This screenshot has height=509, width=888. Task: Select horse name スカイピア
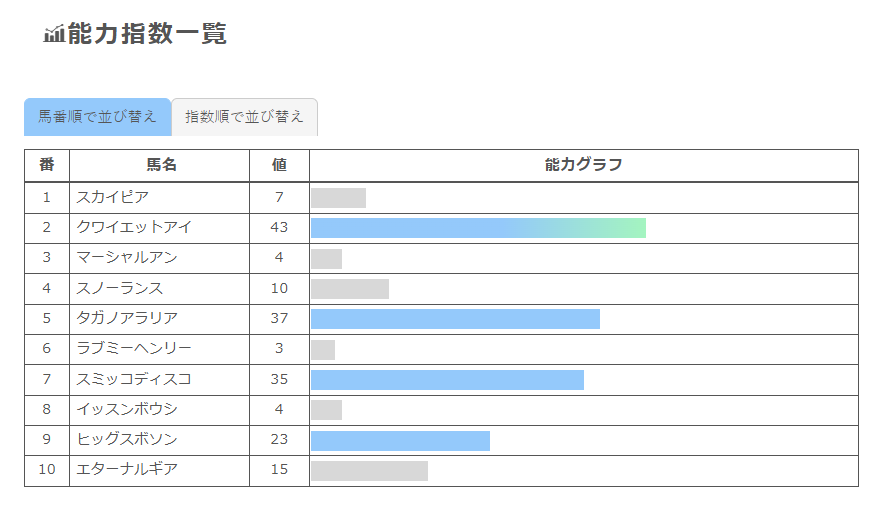[x=113, y=197]
